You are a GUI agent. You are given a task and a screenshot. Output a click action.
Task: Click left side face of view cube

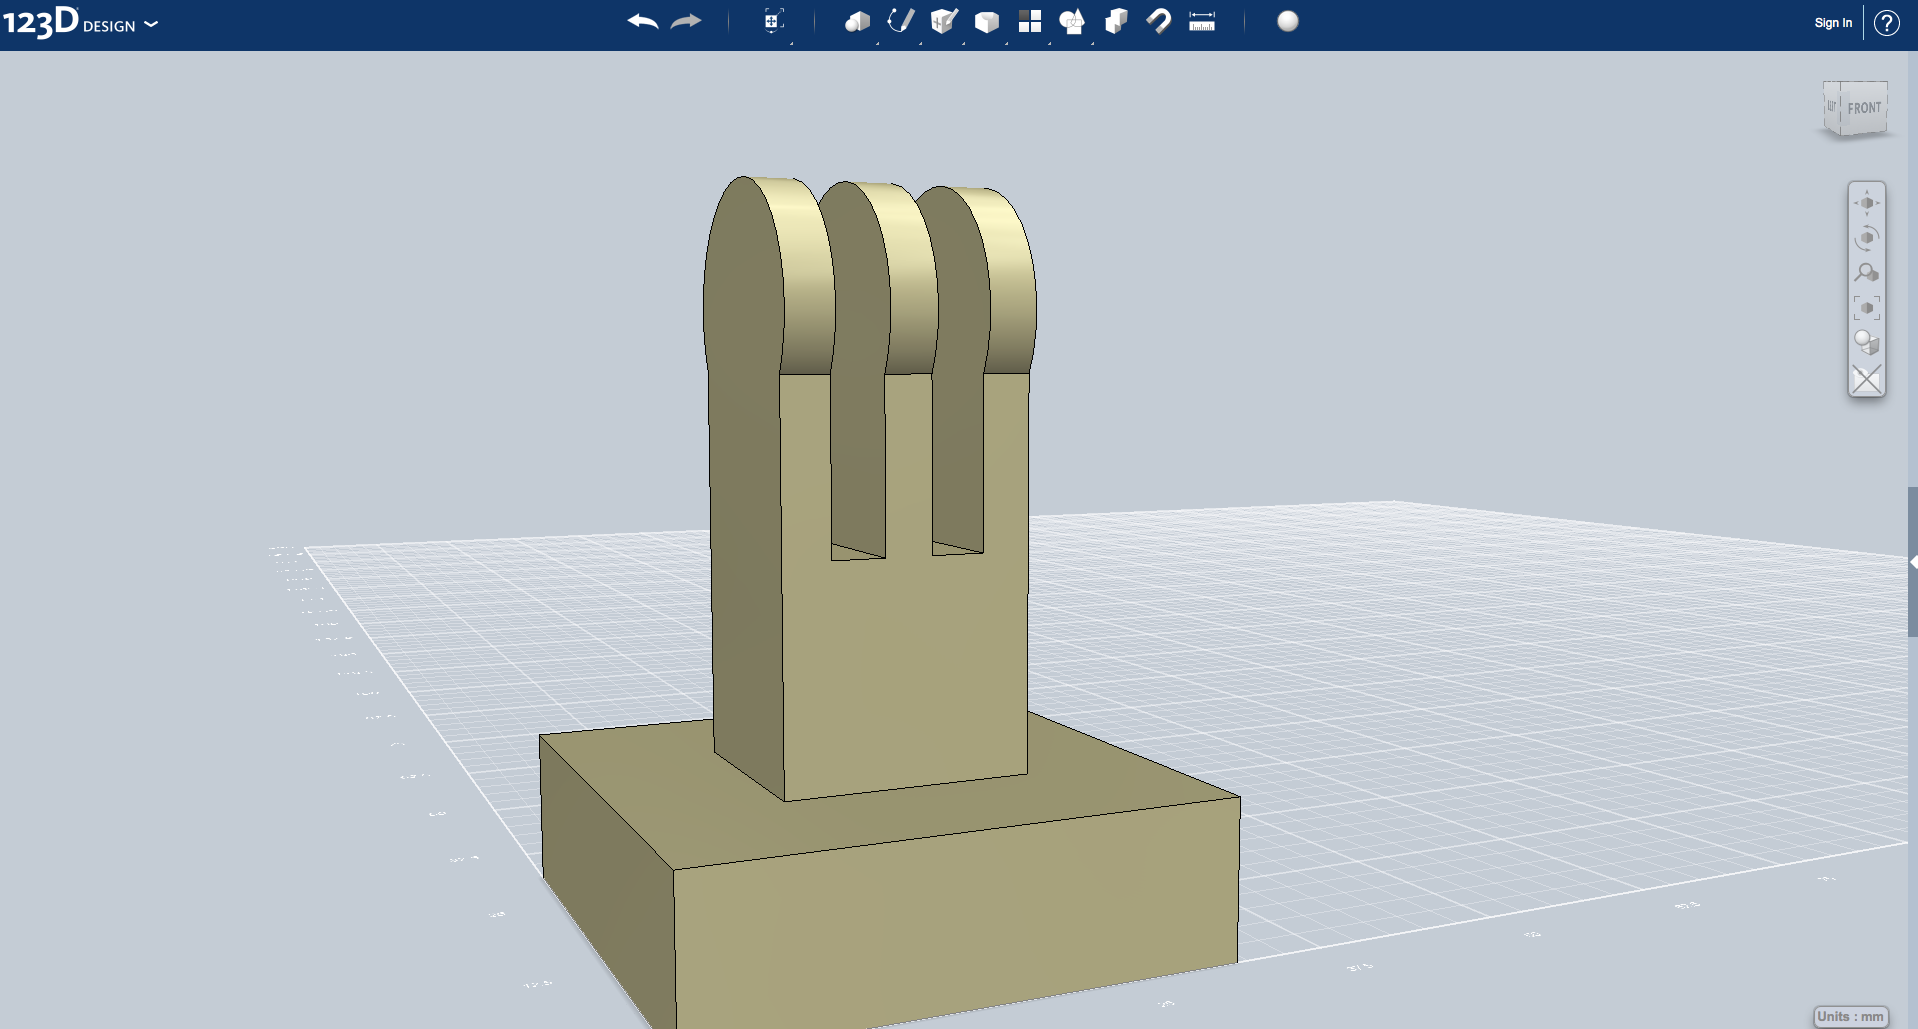coord(1832,108)
